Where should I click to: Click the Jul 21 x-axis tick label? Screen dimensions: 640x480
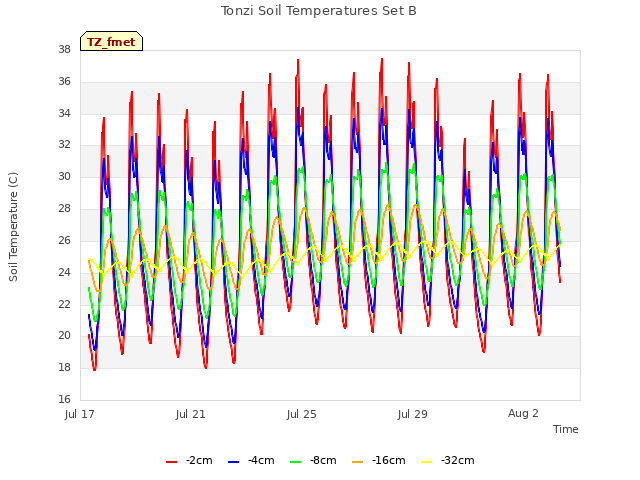(191, 414)
